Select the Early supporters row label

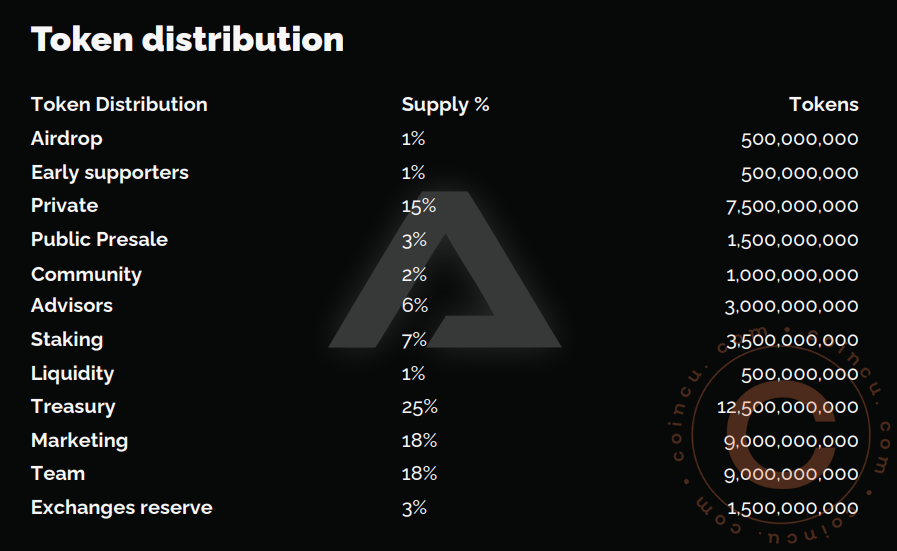[109, 172]
